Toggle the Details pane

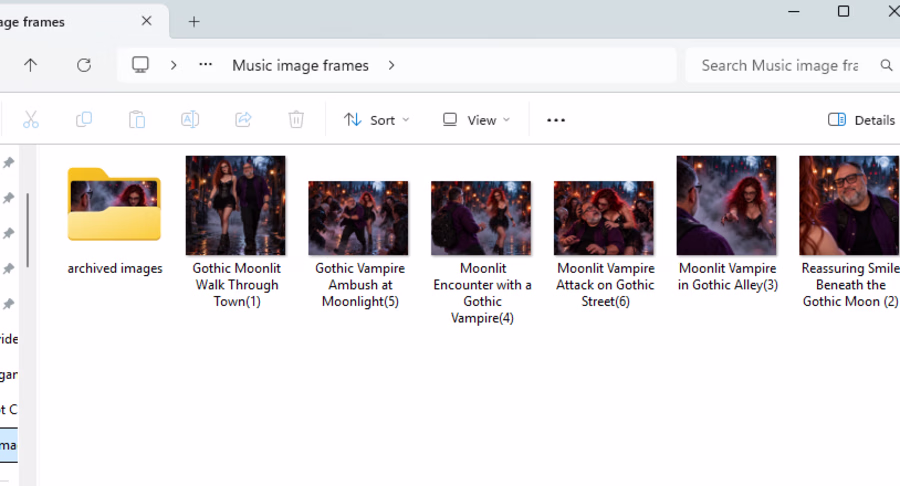861,120
